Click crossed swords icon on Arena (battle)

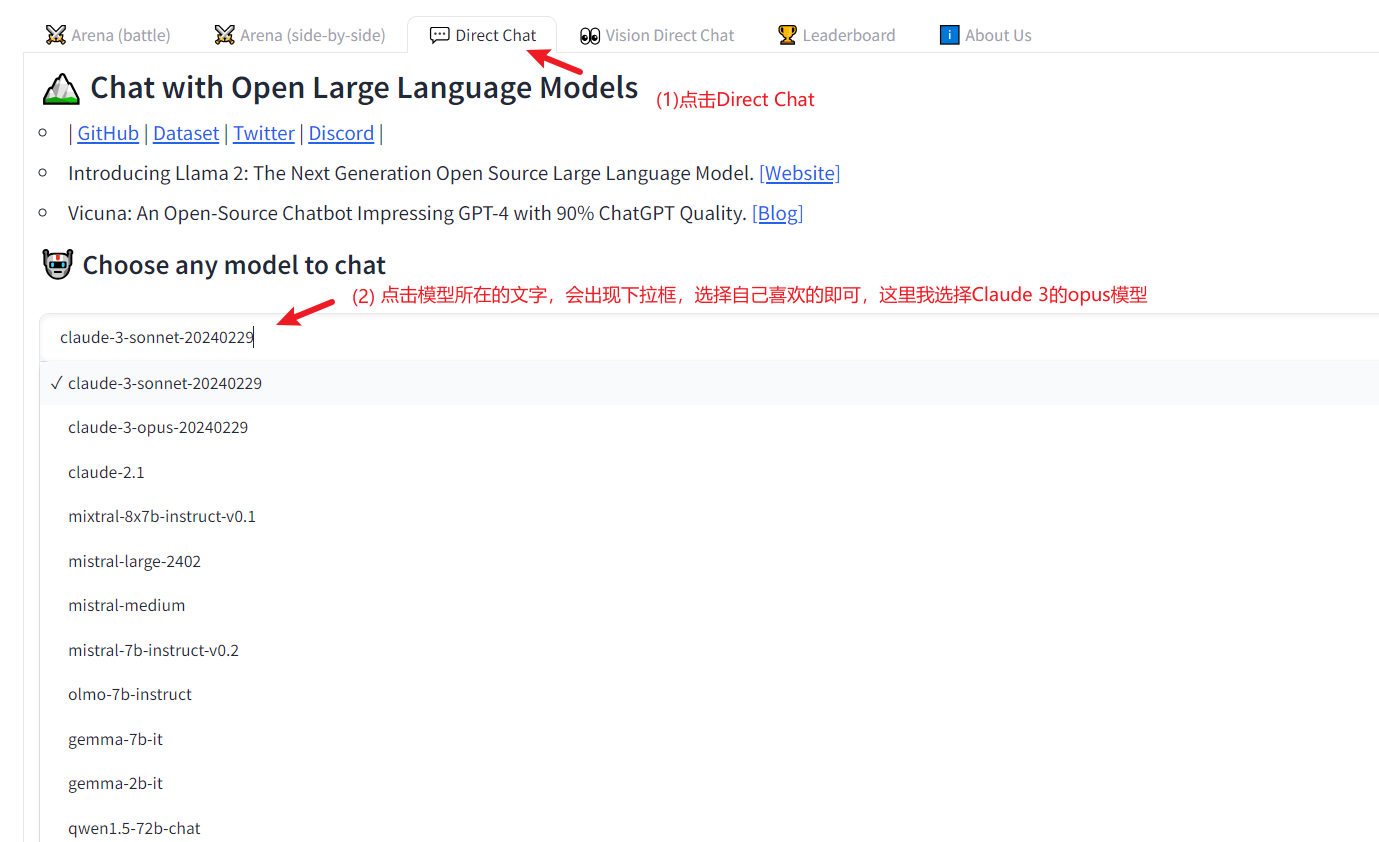(56, 35)
